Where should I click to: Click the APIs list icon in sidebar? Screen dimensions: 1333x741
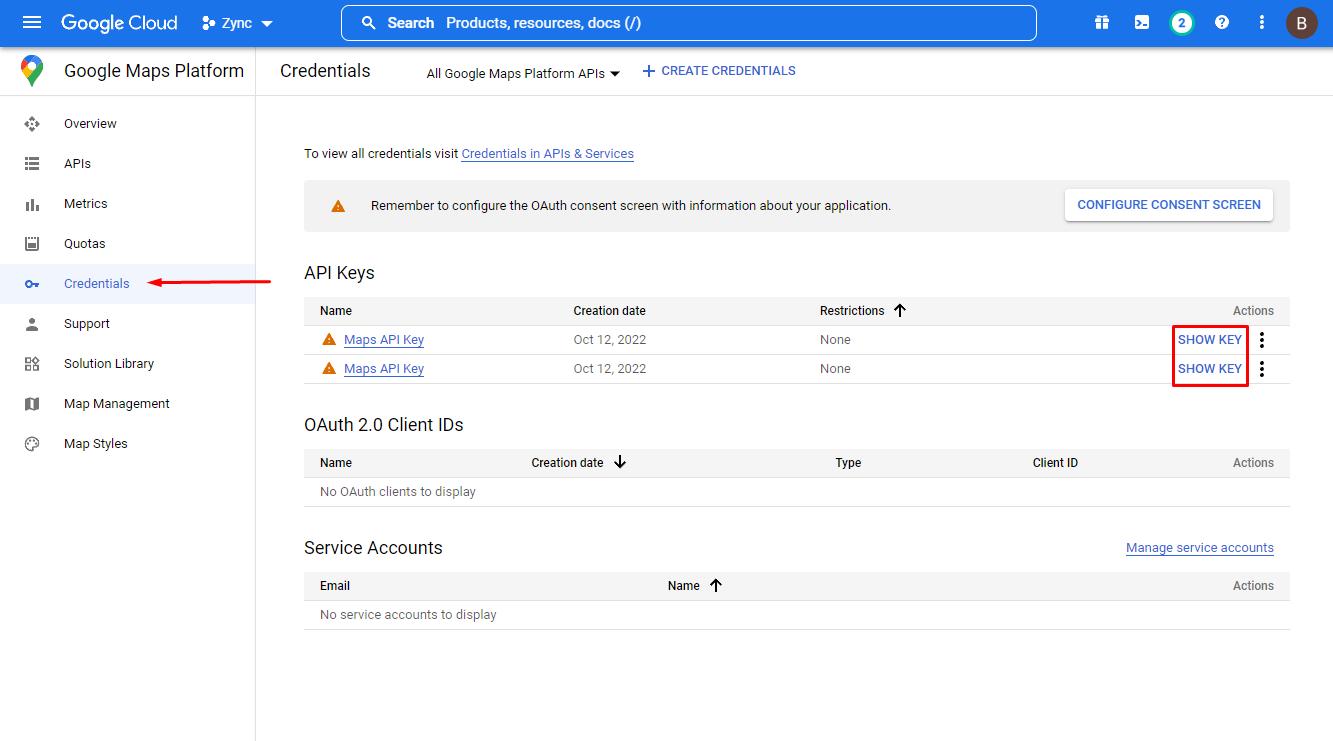coord(32,164)
